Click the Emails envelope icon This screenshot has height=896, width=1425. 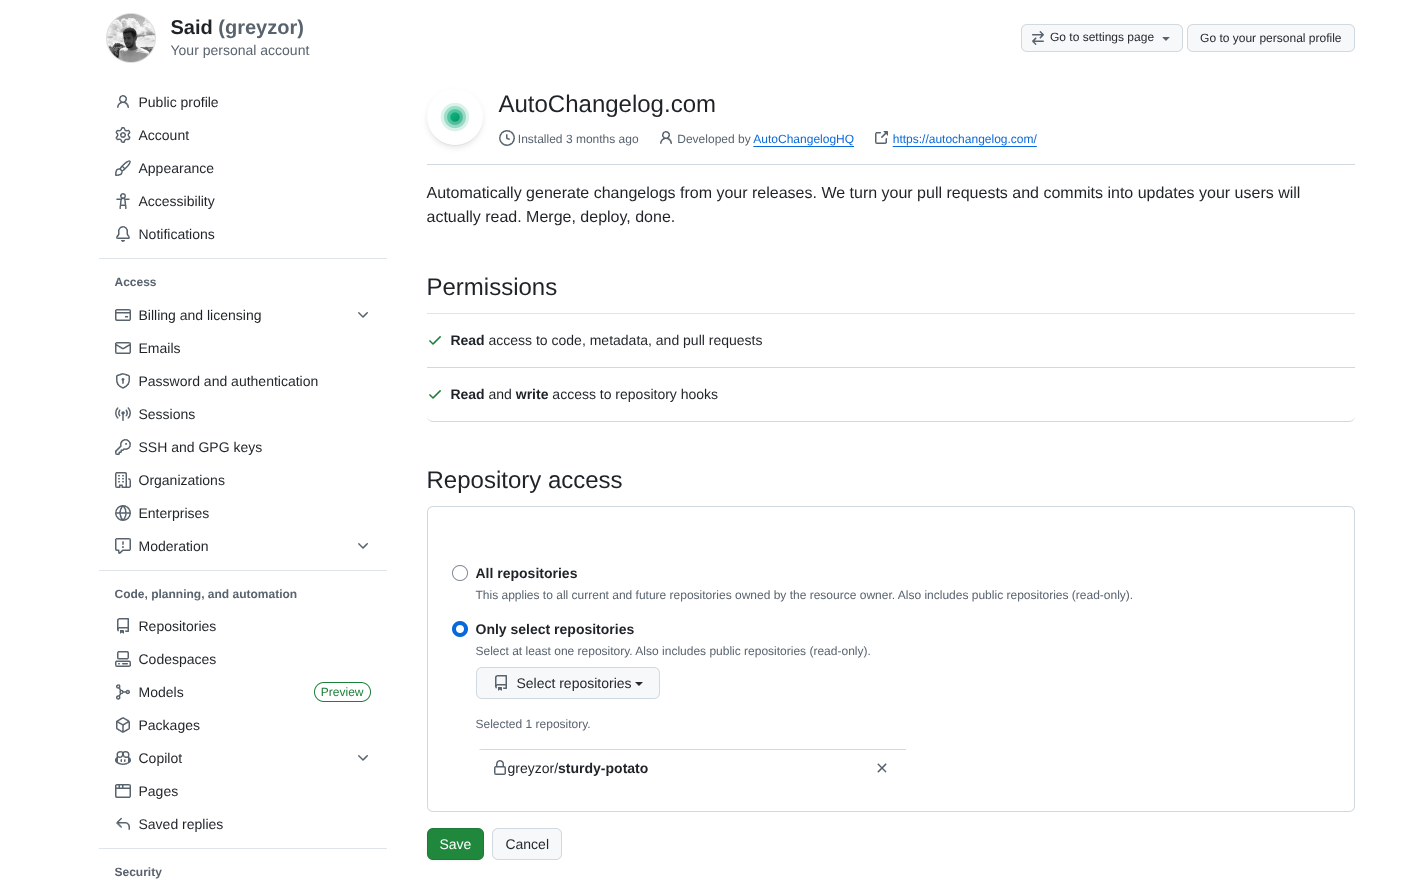pyautogui.click(x=121, y=348)
